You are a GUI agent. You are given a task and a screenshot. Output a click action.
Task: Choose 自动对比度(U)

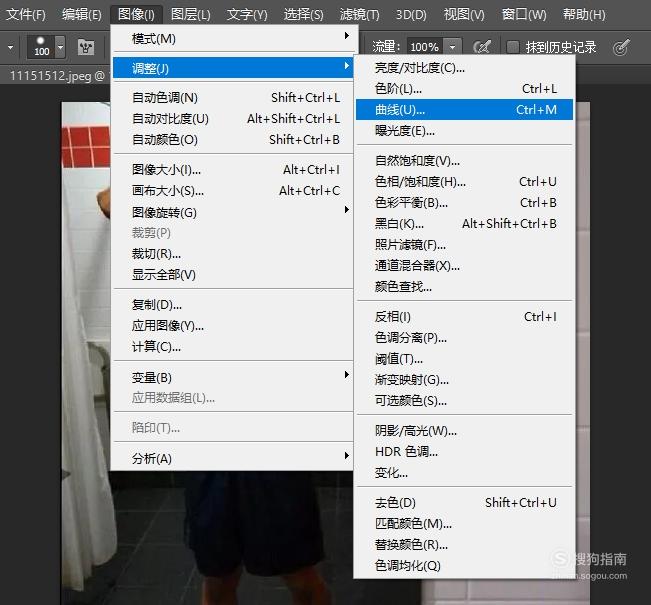[x=233, y=119]
